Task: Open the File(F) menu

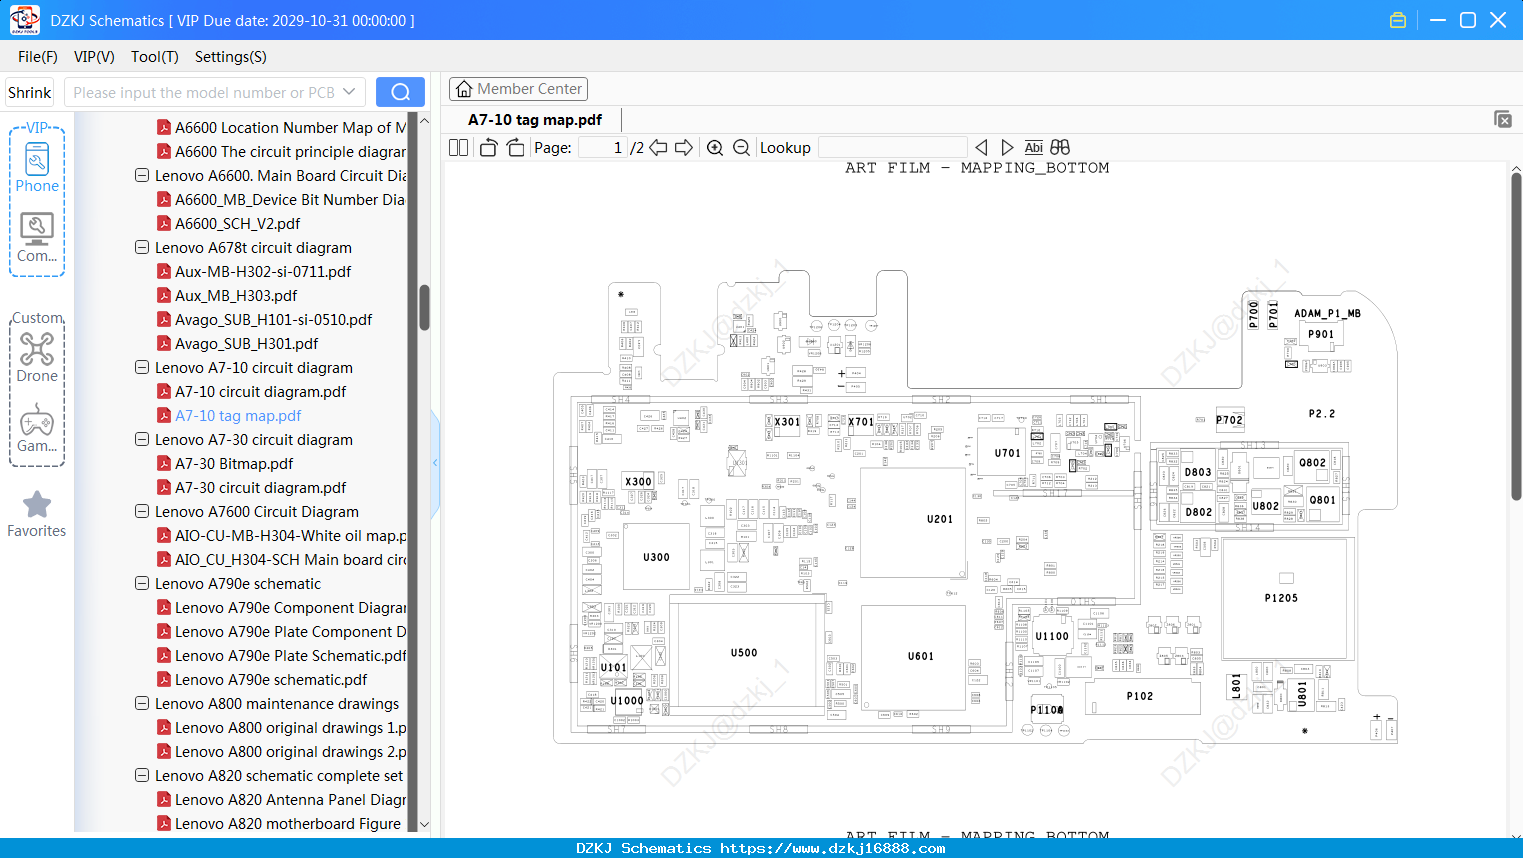Action: 38,57
